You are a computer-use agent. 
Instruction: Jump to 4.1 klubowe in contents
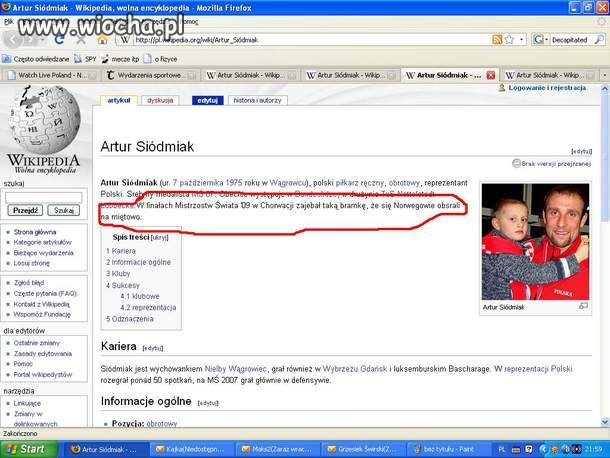point(140,296)
